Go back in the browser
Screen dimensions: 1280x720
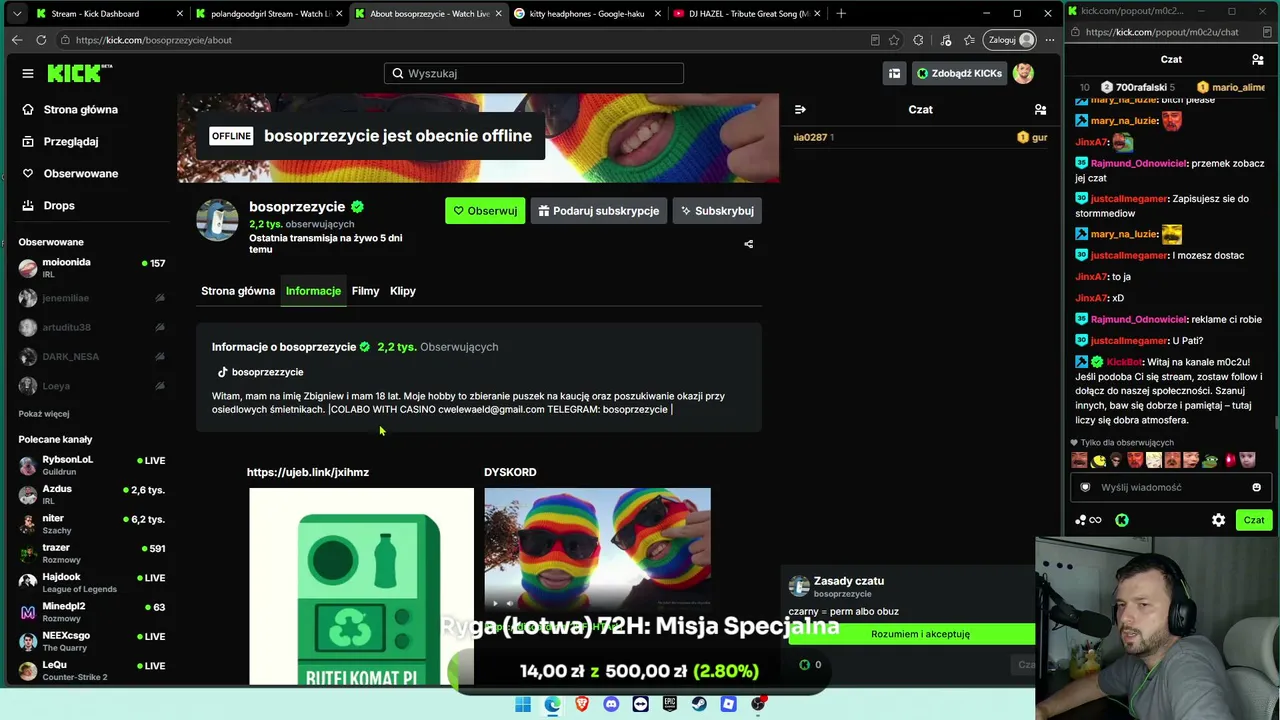point(17,40)
